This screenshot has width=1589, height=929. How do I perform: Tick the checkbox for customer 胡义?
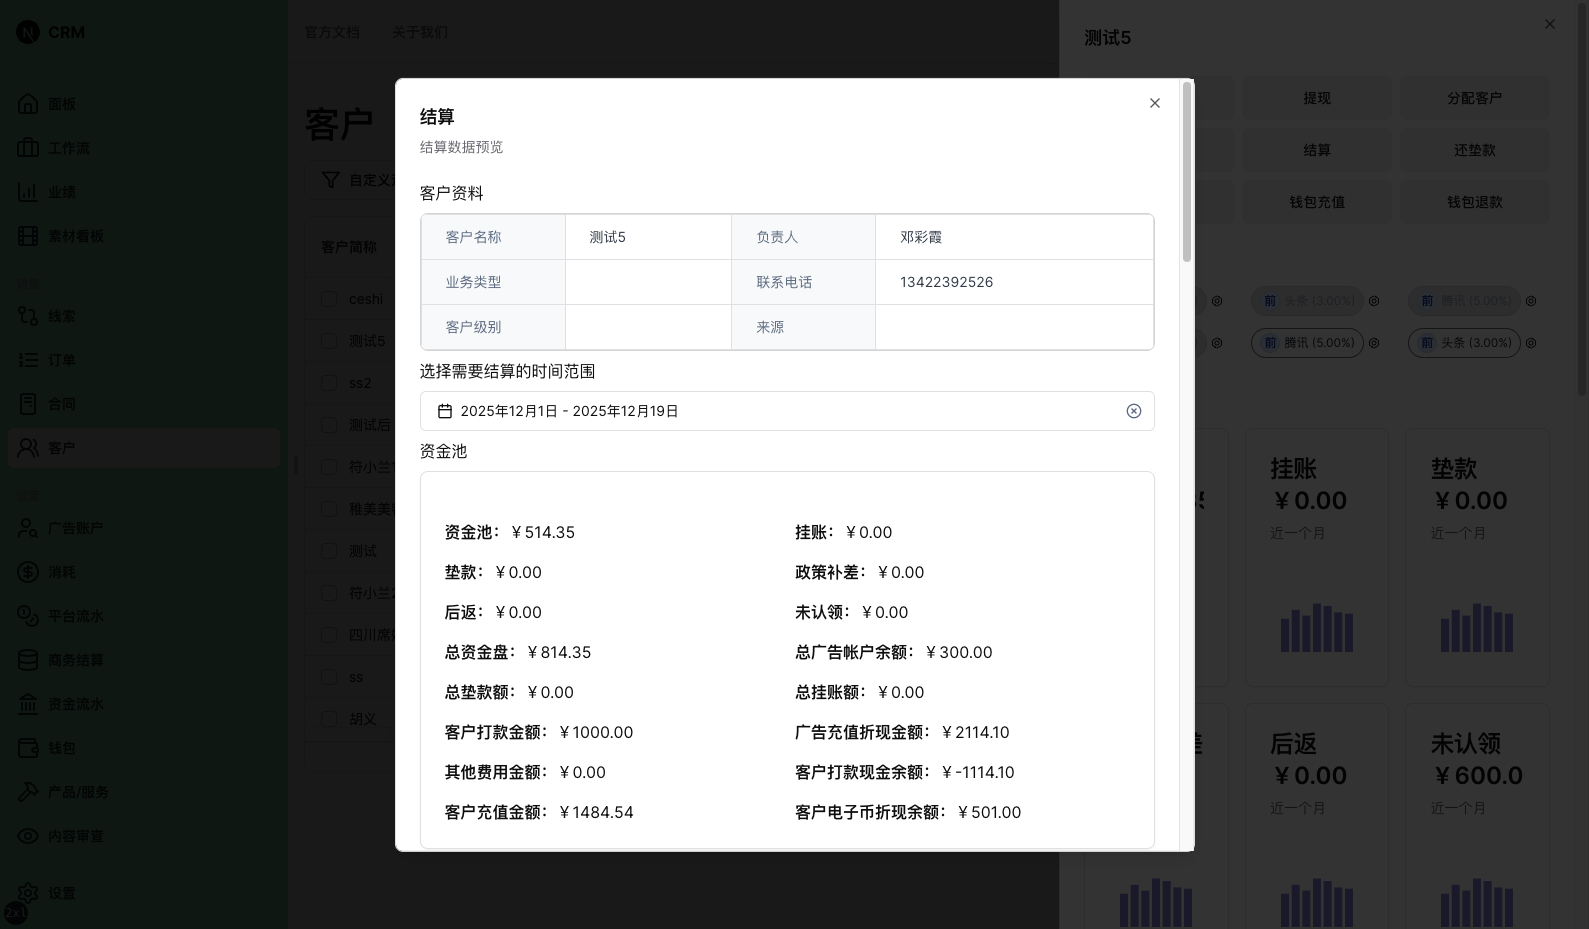coord(329,719)
